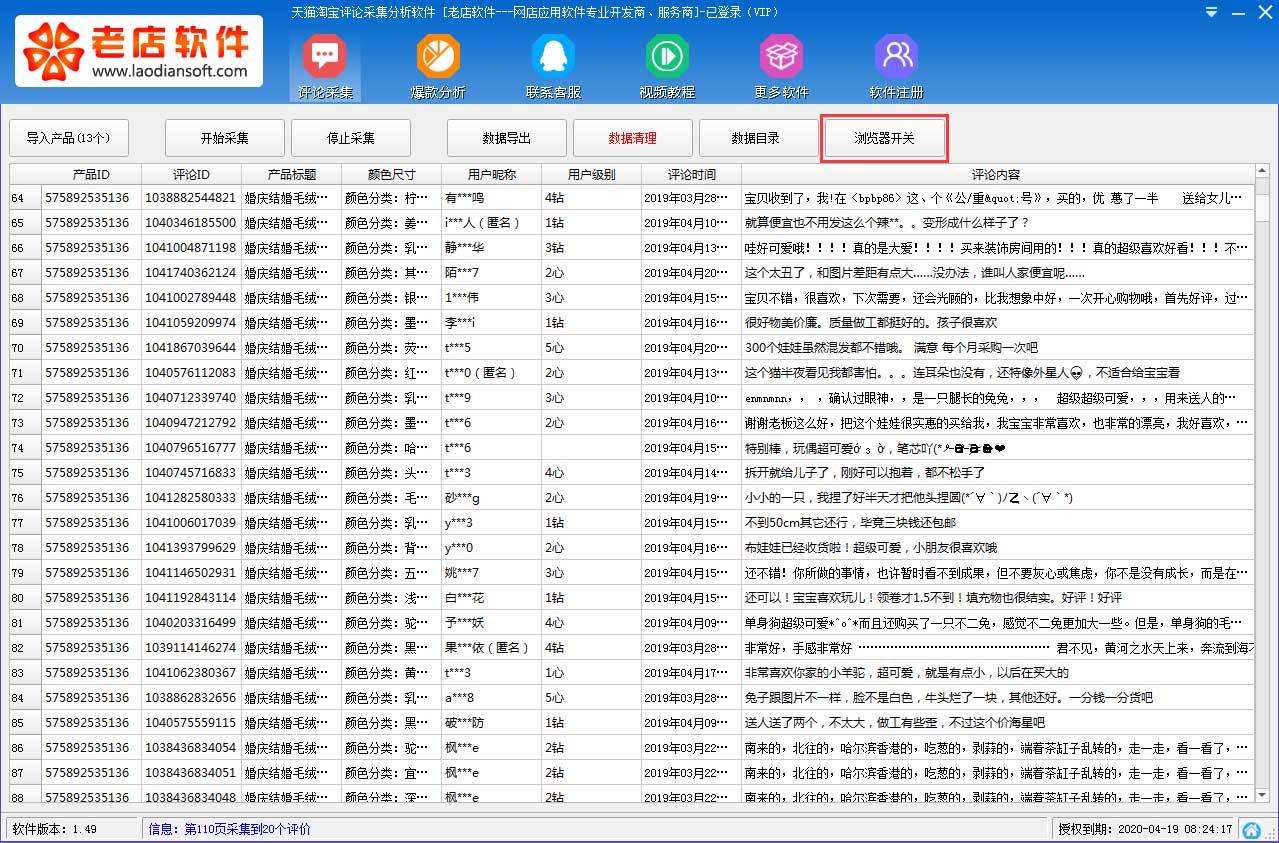Click the red 数据清理 button
This screenshot has width=1279, height=843.
click(632, 138)
